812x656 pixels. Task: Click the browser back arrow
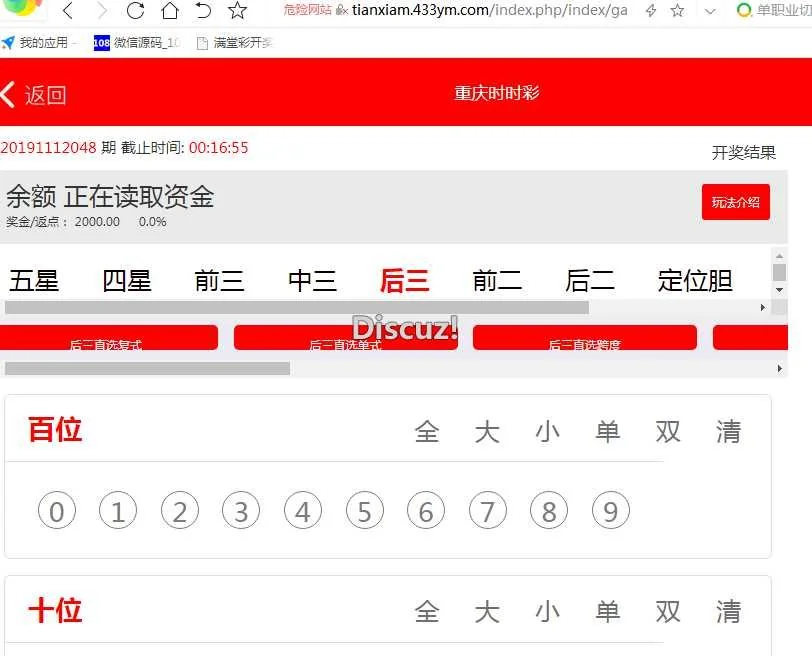pos(68,11)
